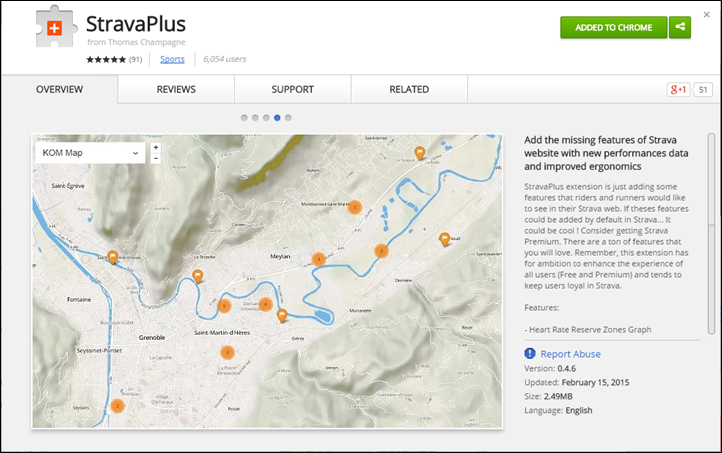Click the StravaPlus puzzle-piece extension icon
The width and height of the screenshot is (722, 453).
(55, 27)
